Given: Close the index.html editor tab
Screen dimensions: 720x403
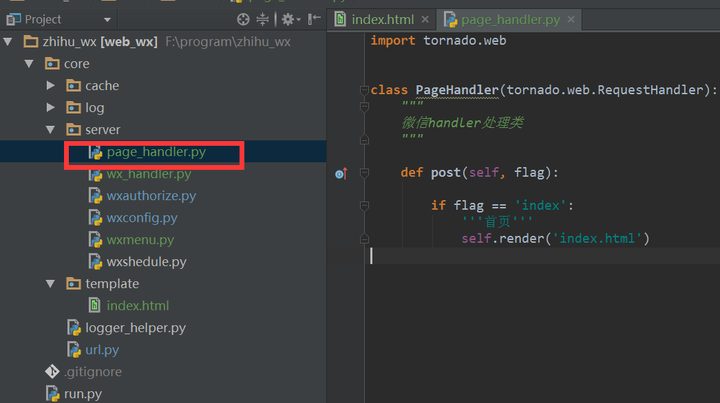Looking at the screenshot, I should tap(425, 19).
